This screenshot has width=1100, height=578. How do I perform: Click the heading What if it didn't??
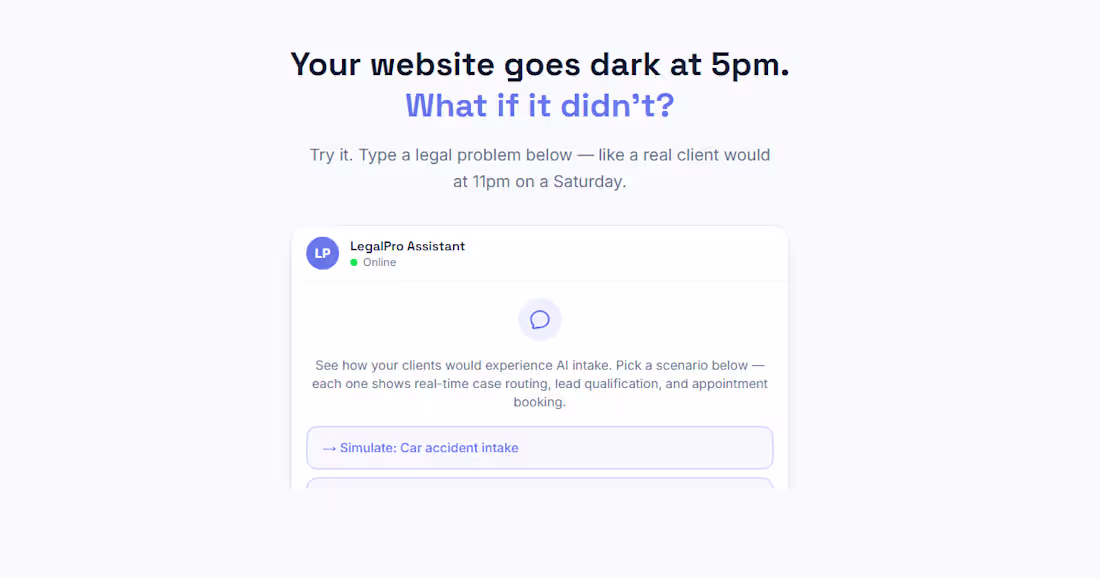click(x=540, y=105)
